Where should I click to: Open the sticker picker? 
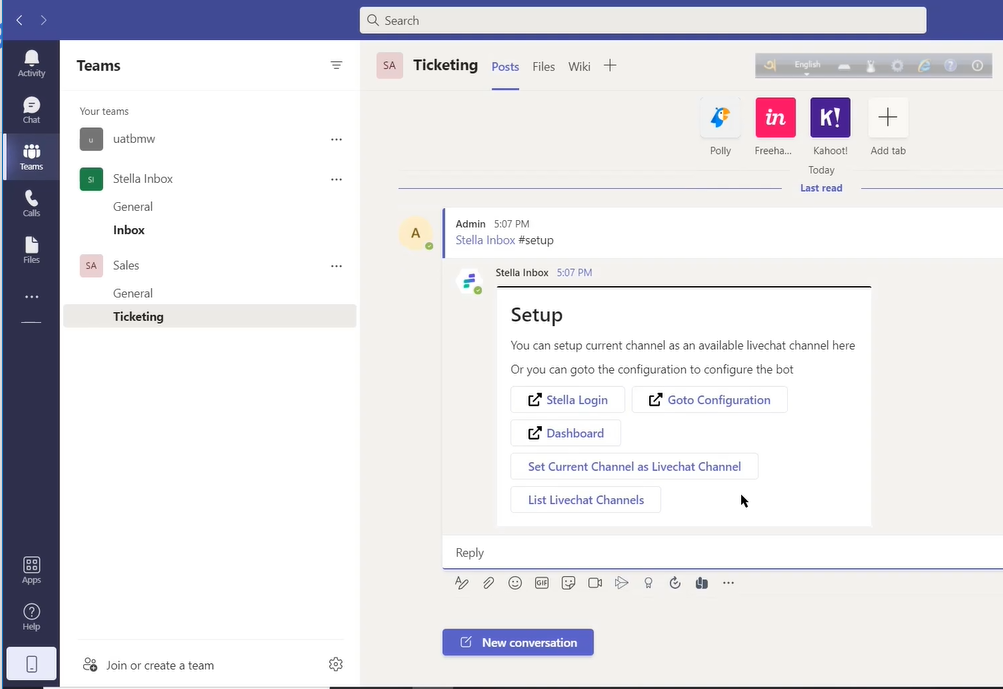pyautogui.click(x=568, y=583)
